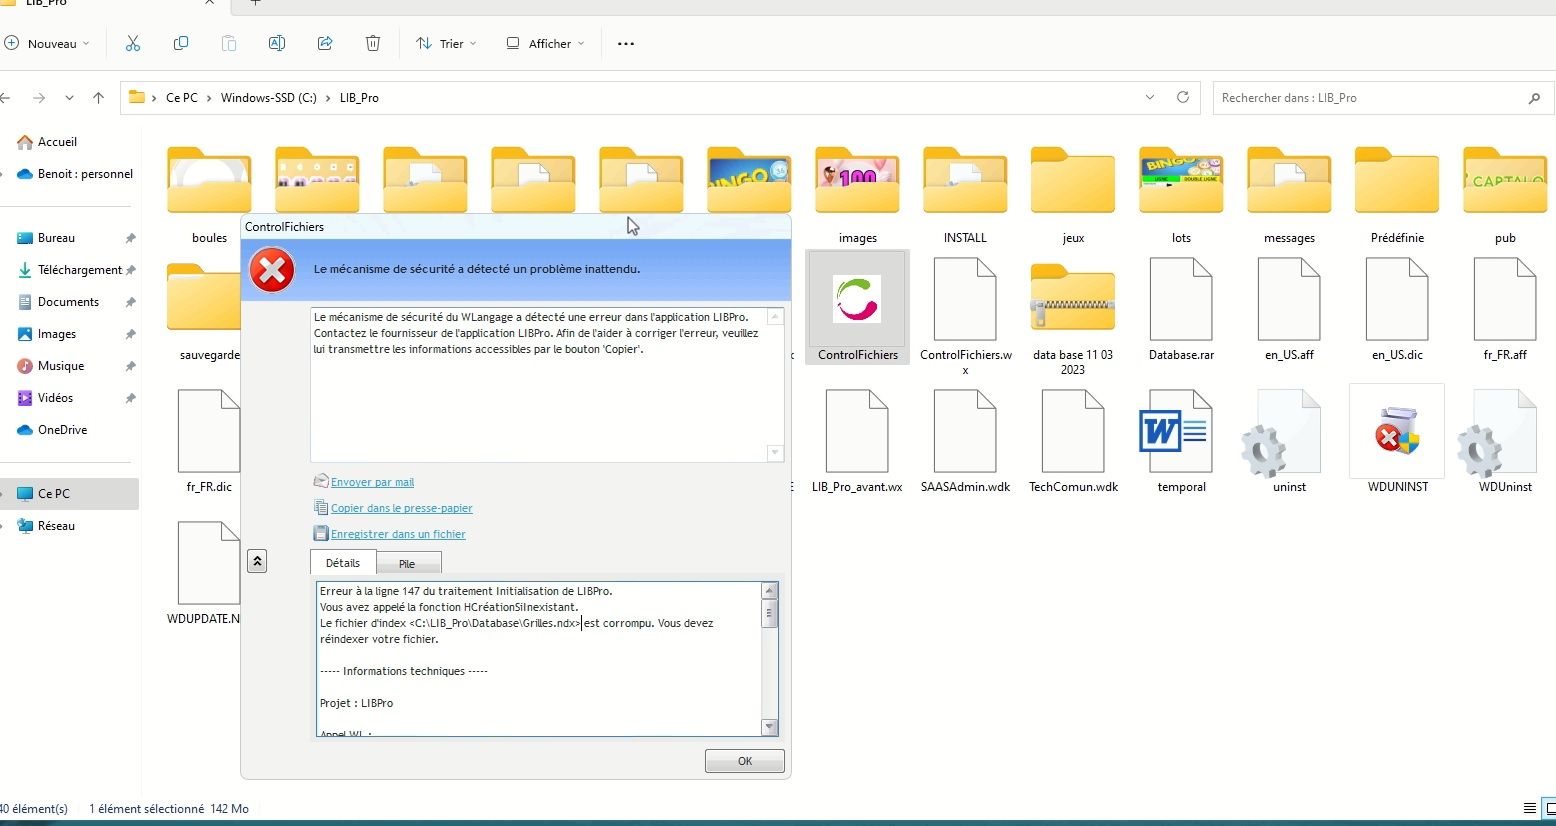Select the messages folder
Screen dimensions: 1556x826
pyautogui.click(x=1289, y=194)
